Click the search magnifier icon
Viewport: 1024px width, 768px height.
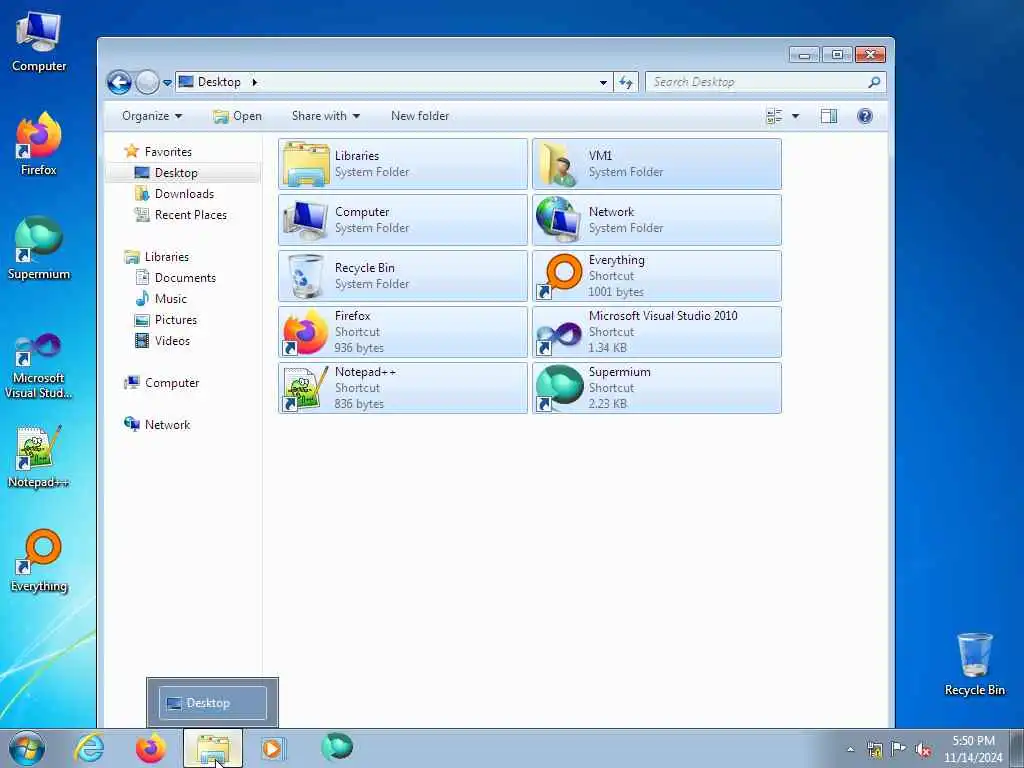874,82
